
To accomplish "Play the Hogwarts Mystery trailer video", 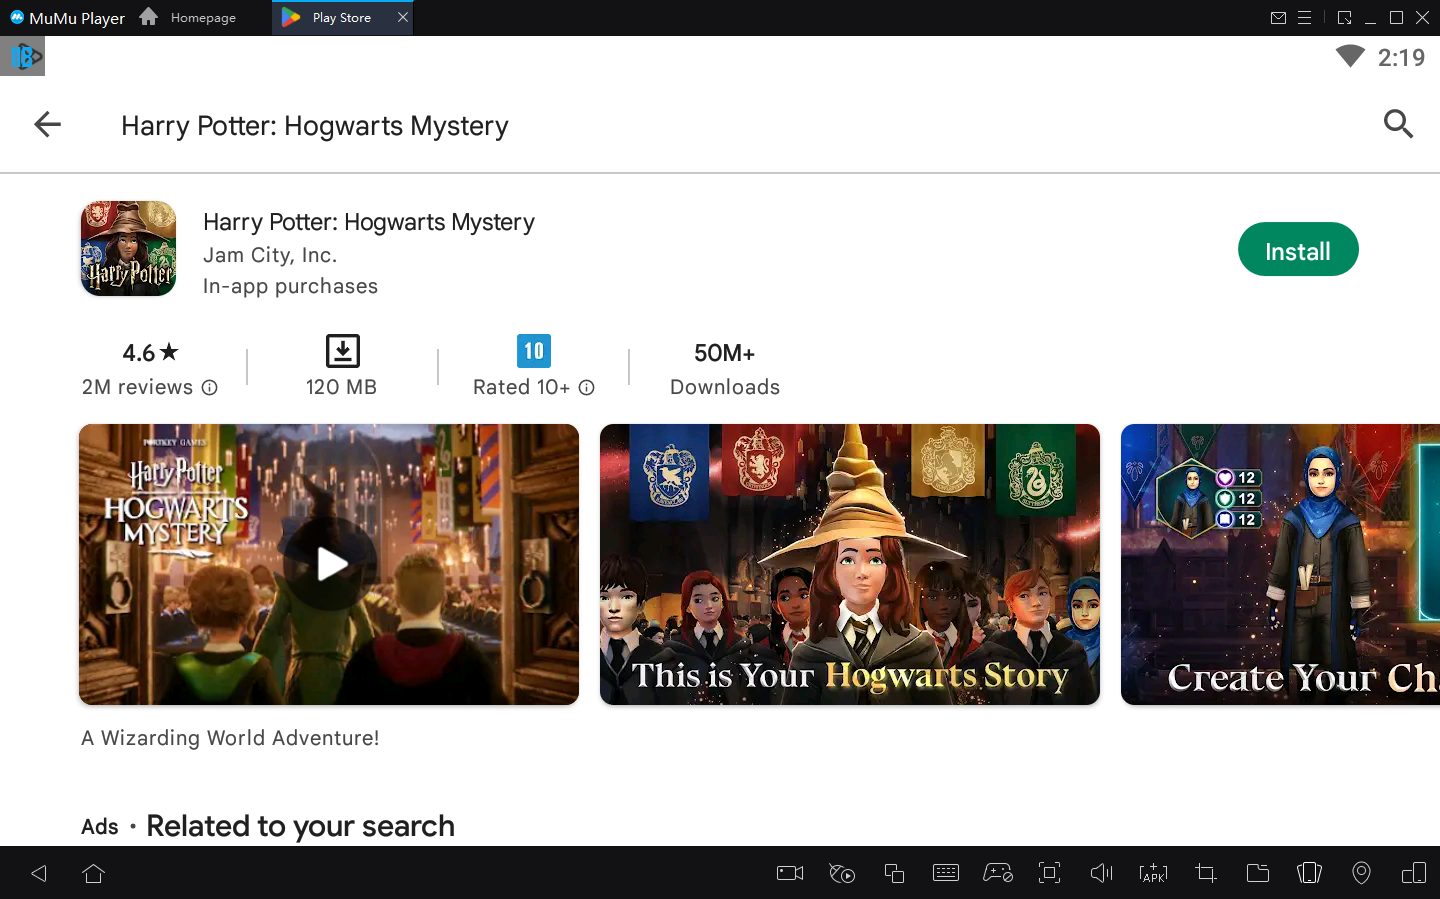I will pos(329,564).
